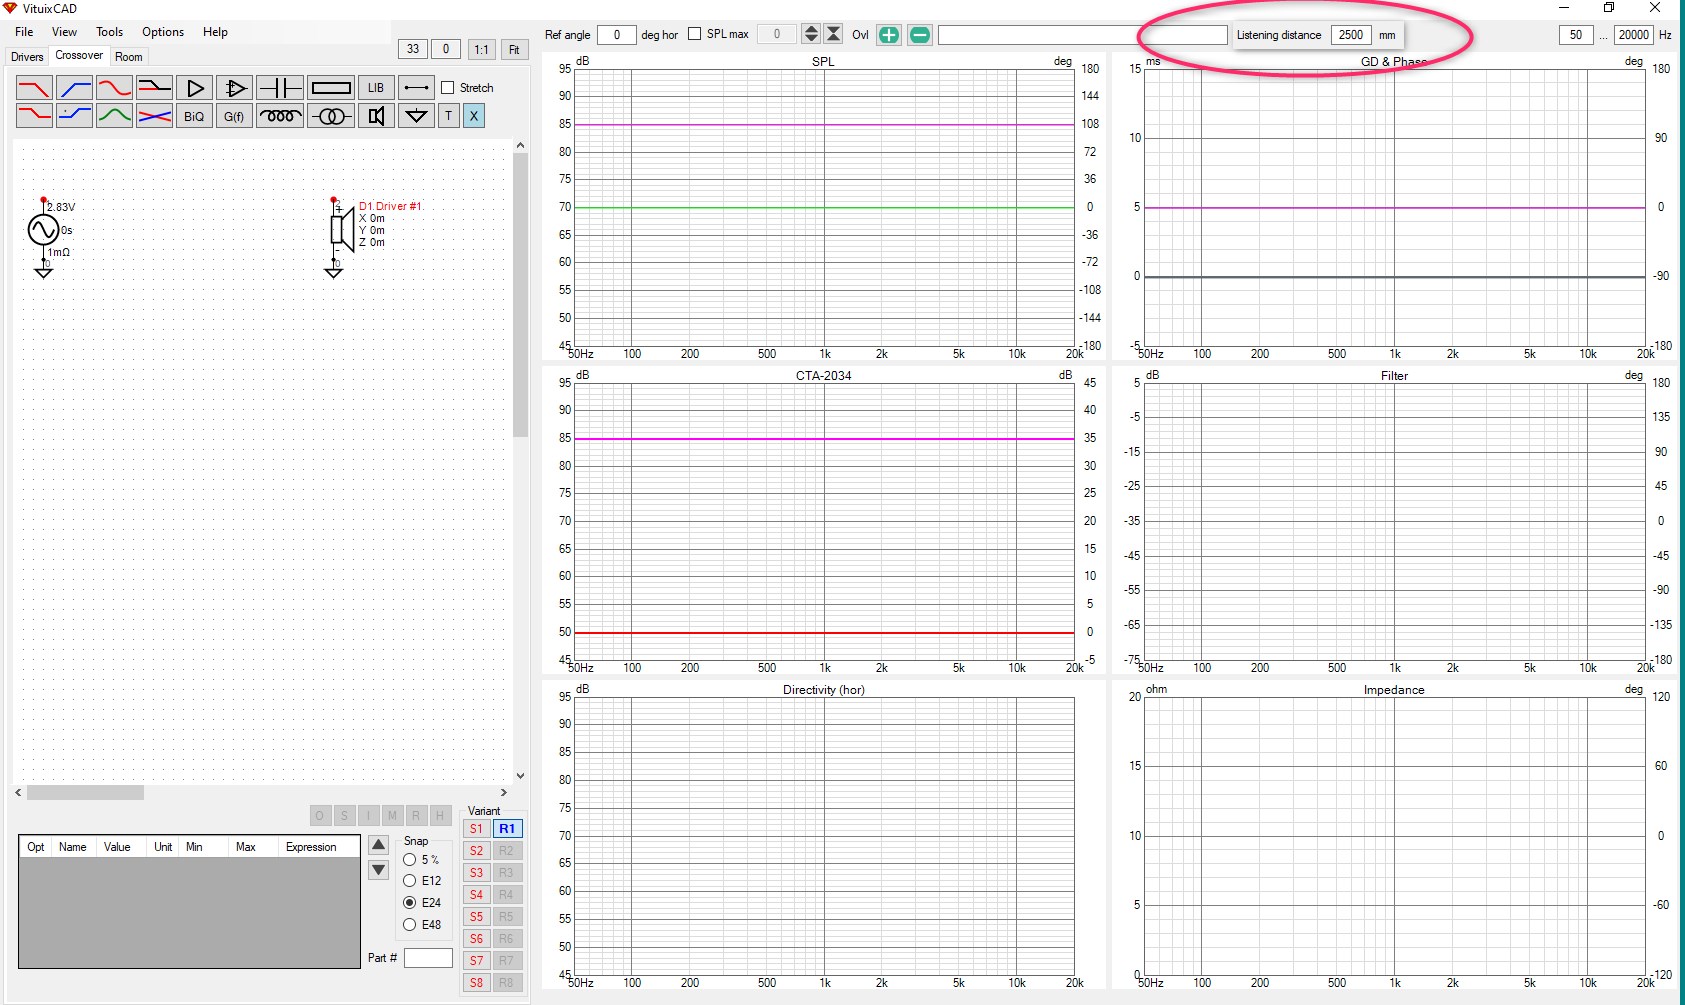The height and width of the screenshot is (1005, 1685).
Task: Choose the E48 snap option
Action: point(410,925)
